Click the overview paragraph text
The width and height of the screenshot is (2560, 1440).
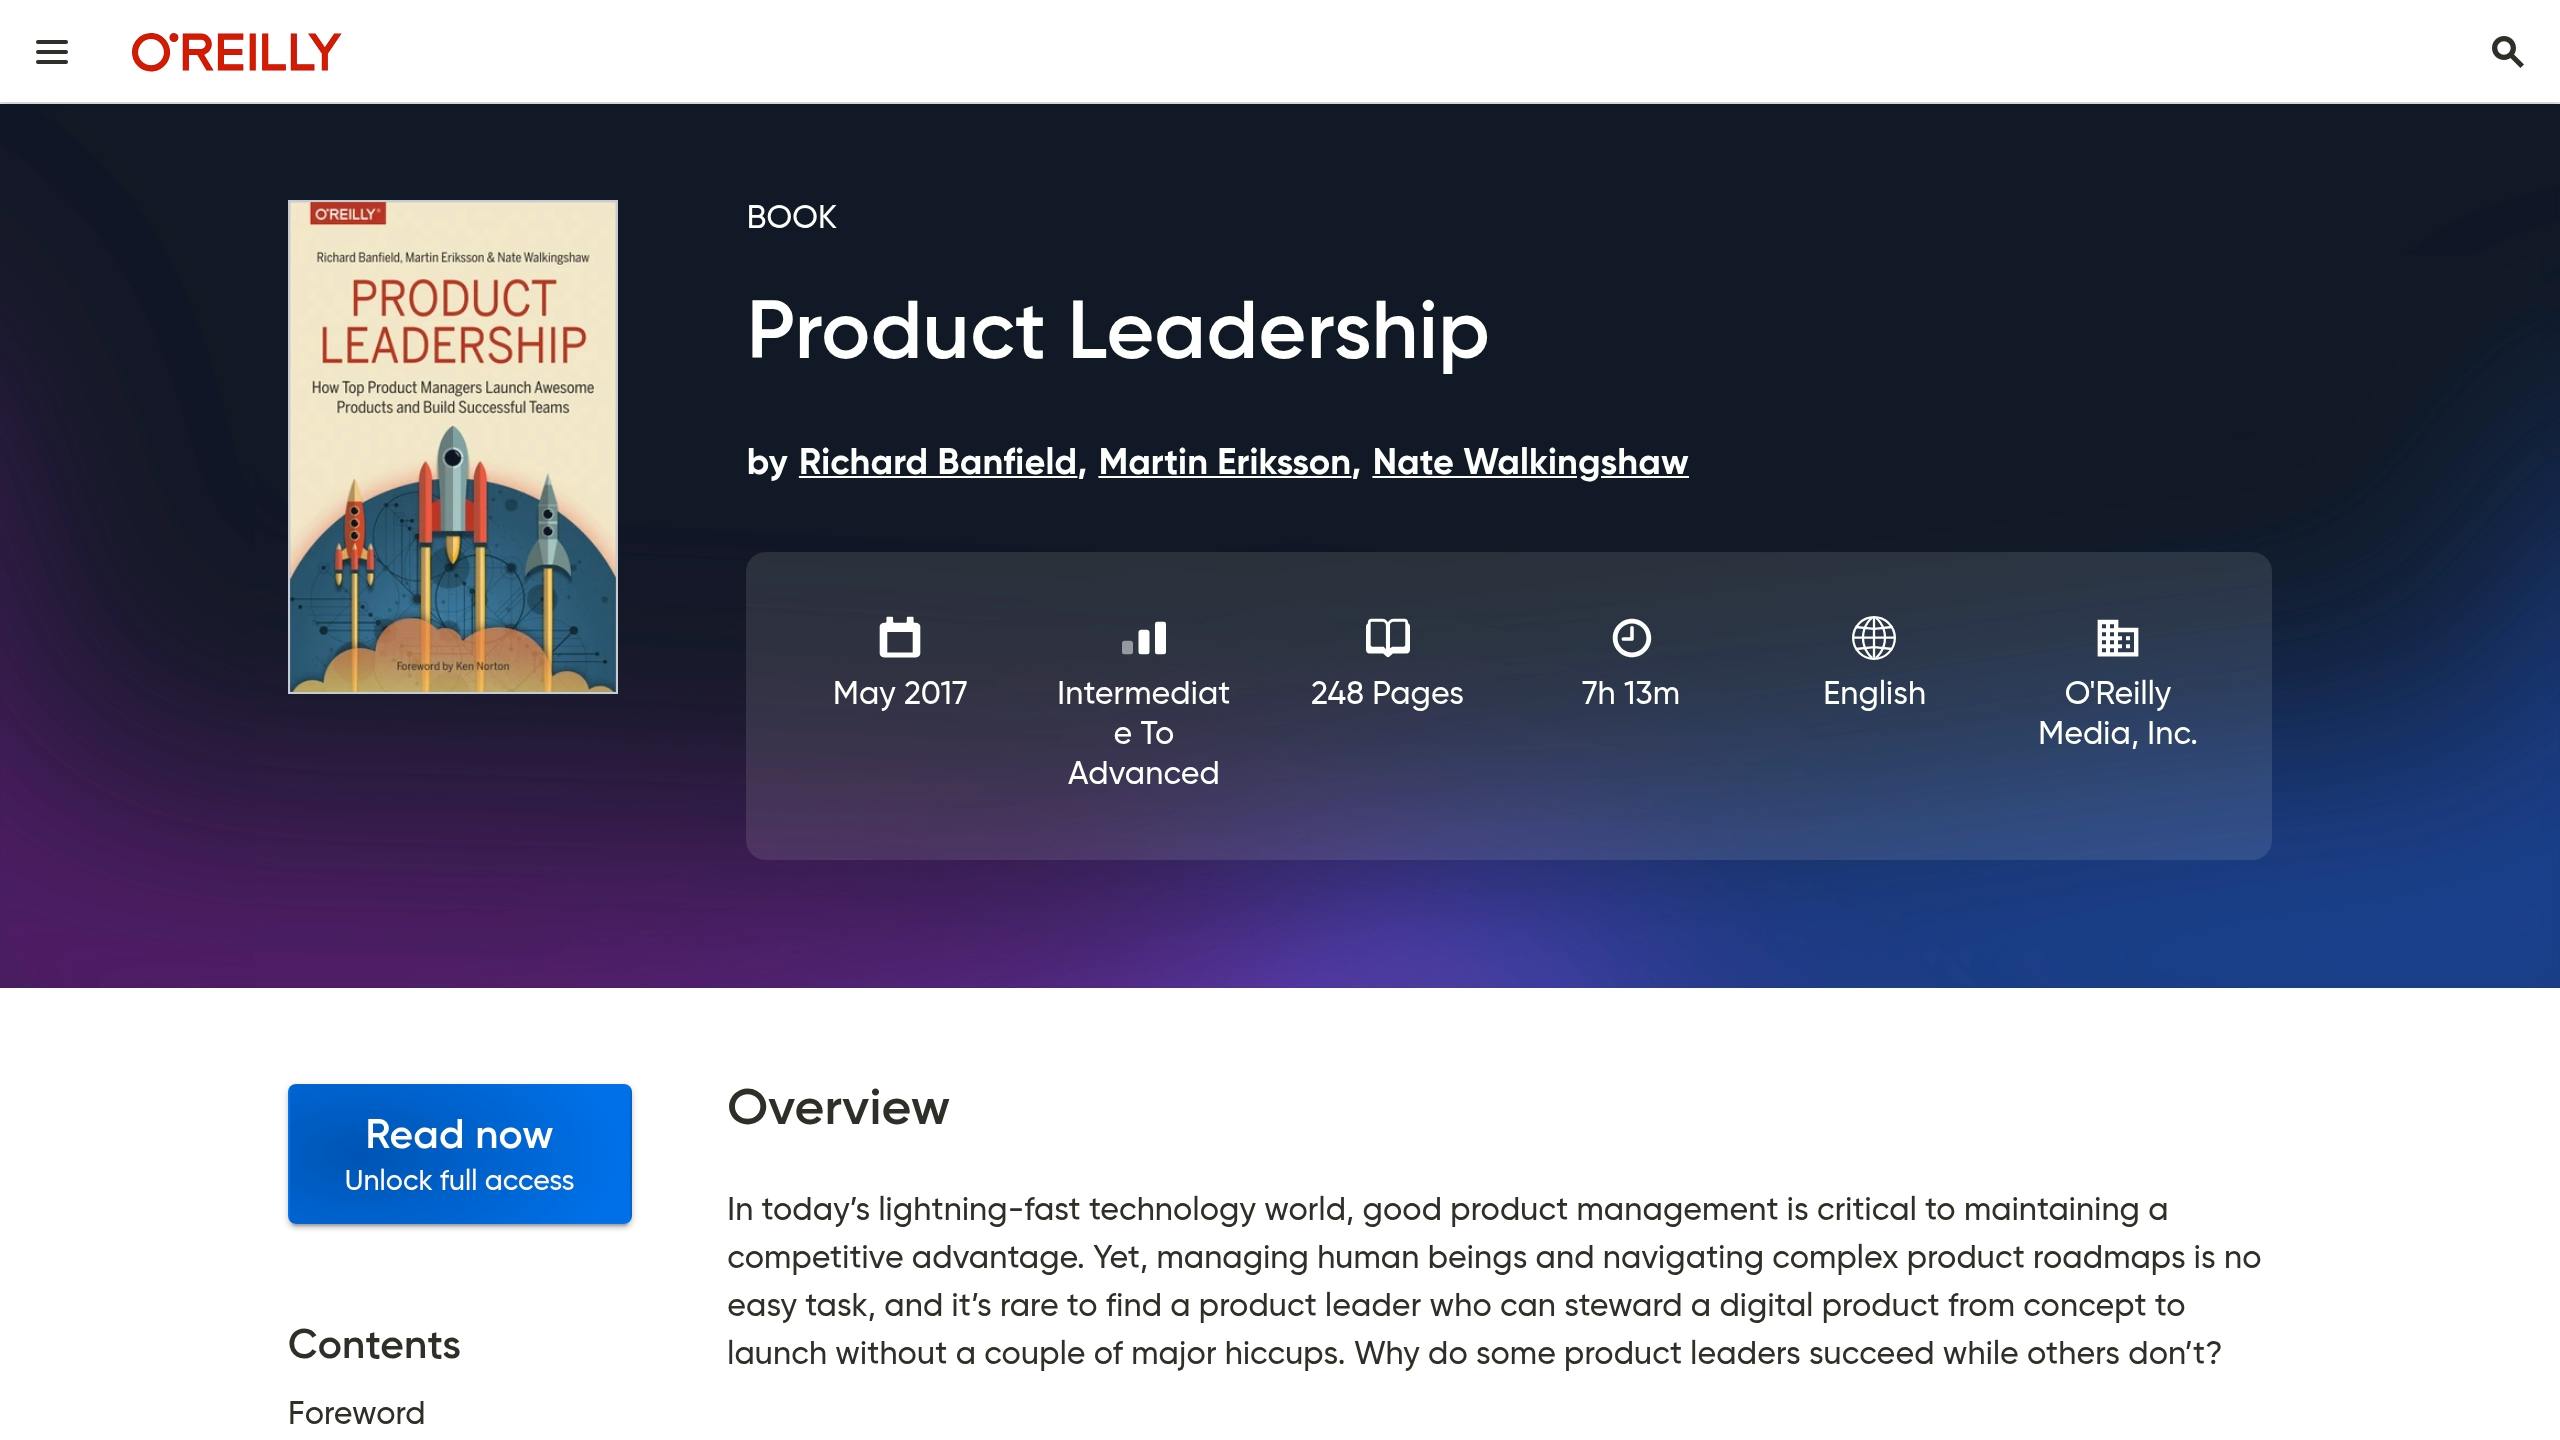click(x=1494, y=1281)
